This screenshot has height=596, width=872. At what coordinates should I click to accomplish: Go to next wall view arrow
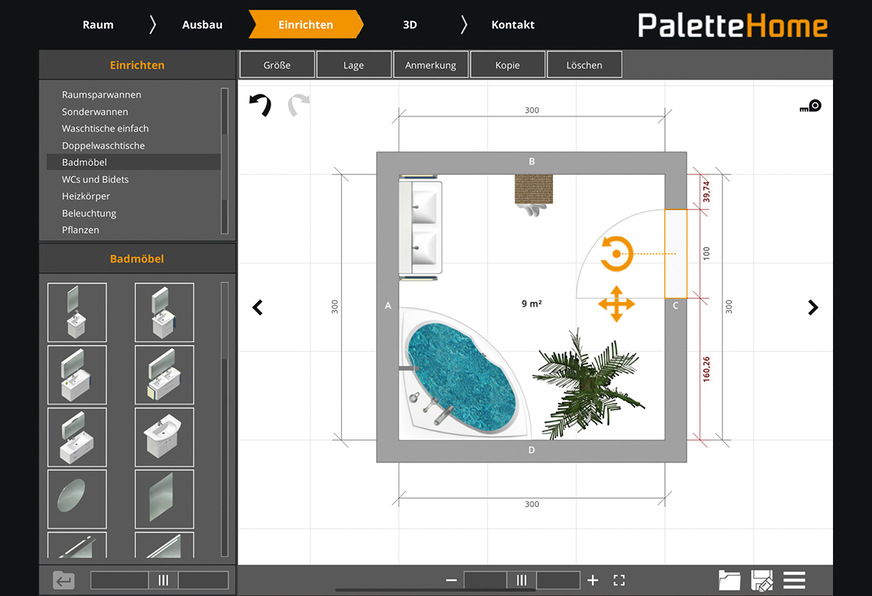(x=813, y=308)
